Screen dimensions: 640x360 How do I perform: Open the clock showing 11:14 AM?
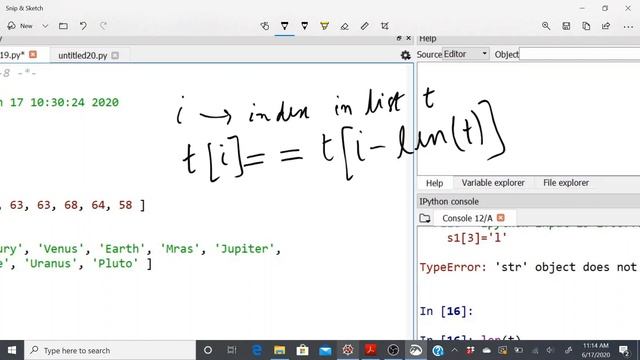(596, 350)
